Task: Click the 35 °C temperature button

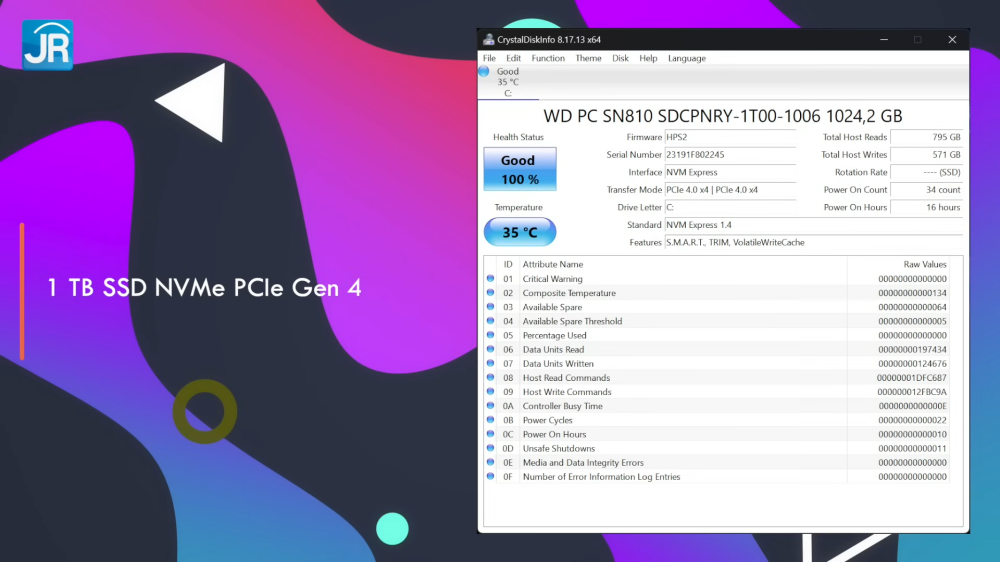Action: coord(519,232)
